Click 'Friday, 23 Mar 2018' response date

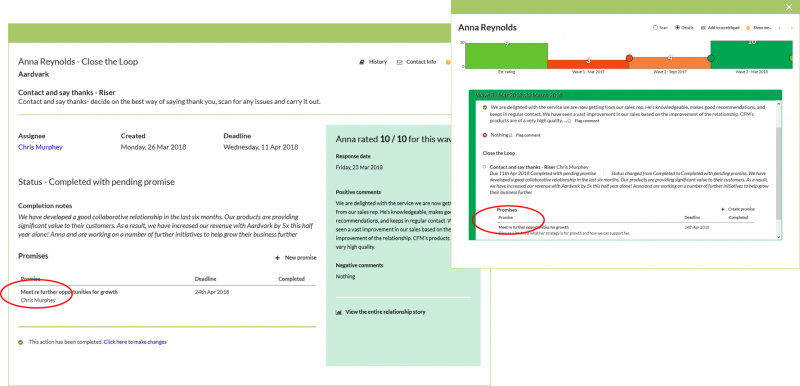coord(359,167)
